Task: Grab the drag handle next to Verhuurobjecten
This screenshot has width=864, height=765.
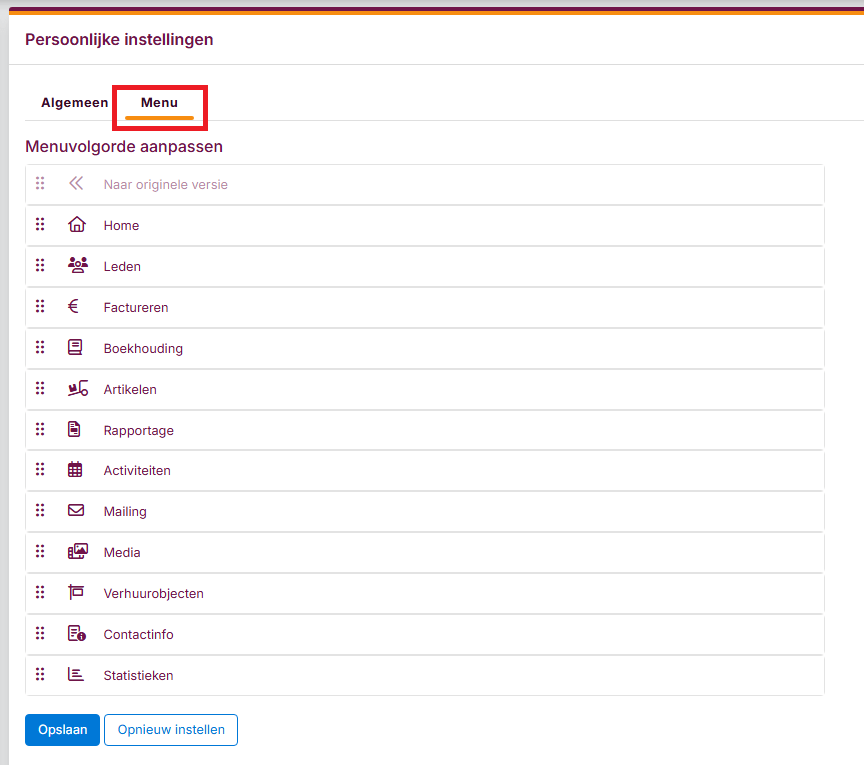Action: (x=40, y=593)
